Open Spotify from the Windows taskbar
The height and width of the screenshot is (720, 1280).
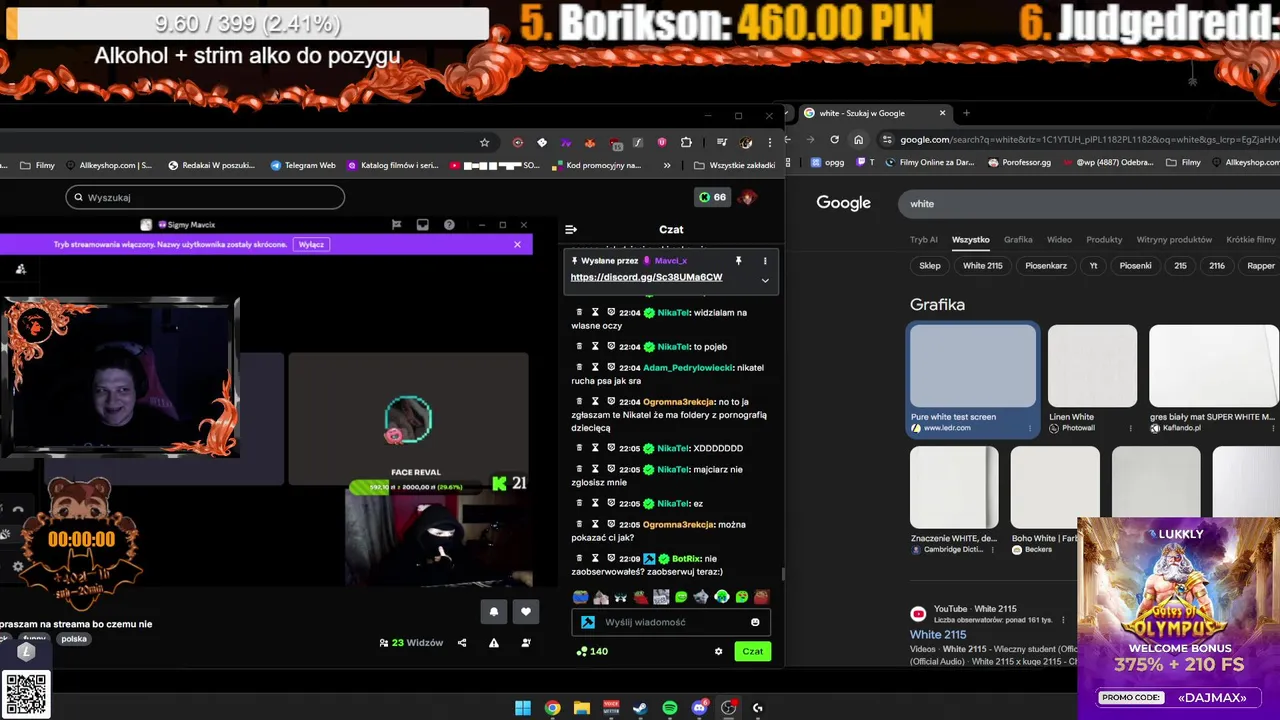(x=670, y=708)
